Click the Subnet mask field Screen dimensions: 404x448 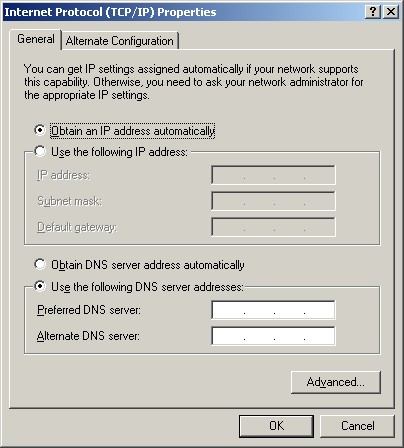(x=273, y=201)
